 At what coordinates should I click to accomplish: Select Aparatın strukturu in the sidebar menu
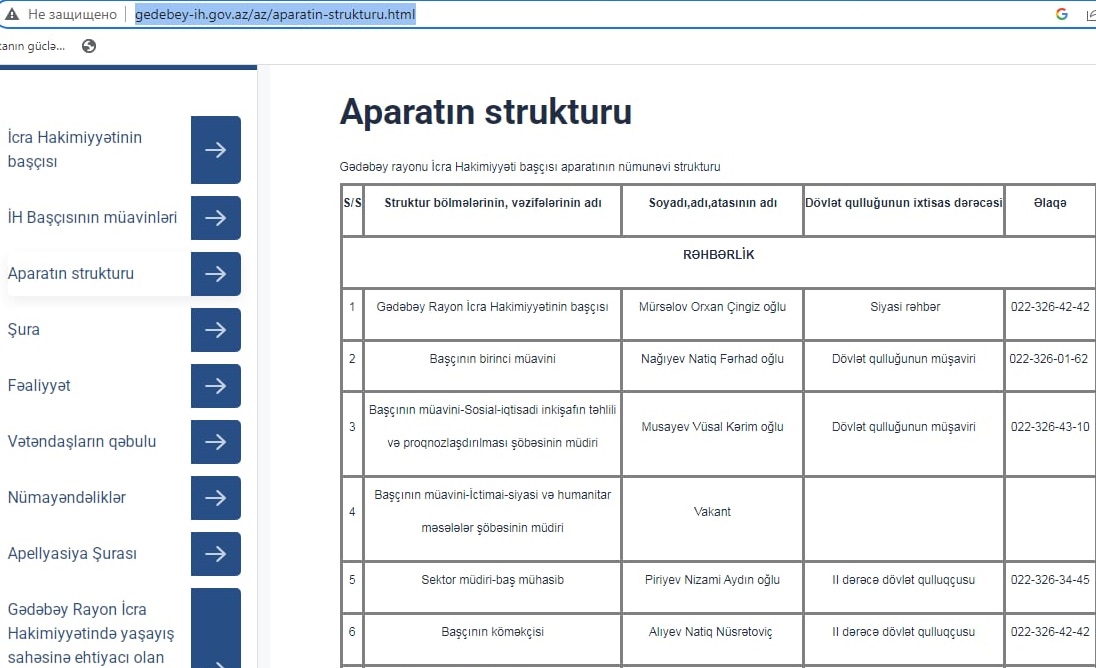71,273
